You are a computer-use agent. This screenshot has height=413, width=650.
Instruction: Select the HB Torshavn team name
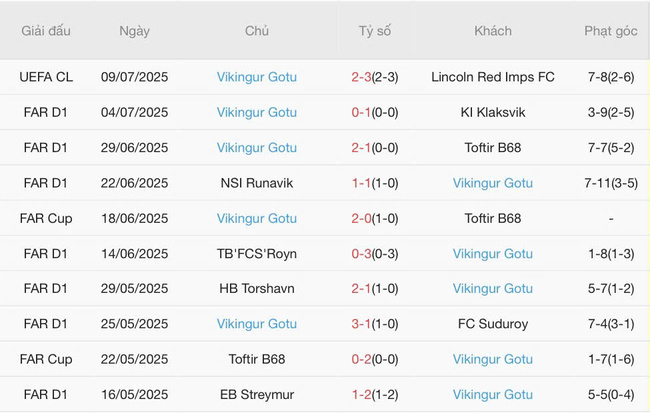(257, 289)
